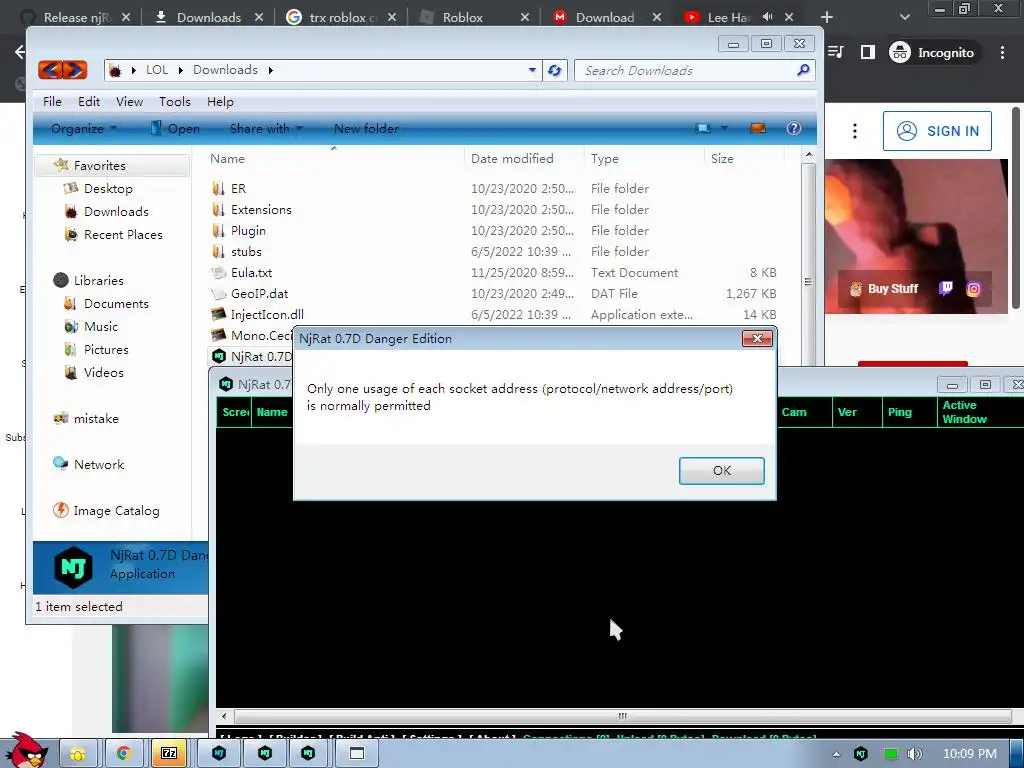Select Downloads in the address breadcrumb
This screenshot has height=768, width=1024.
225,70
